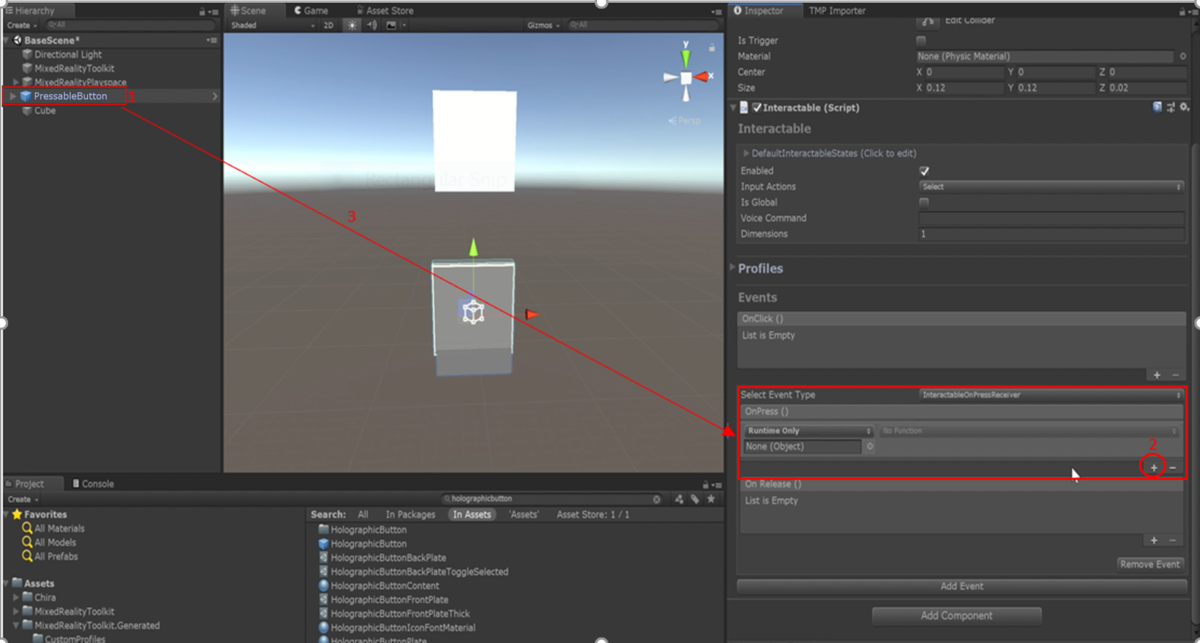Filter search to 'Assets' folder
The image size is (1200, 643).
524,514
